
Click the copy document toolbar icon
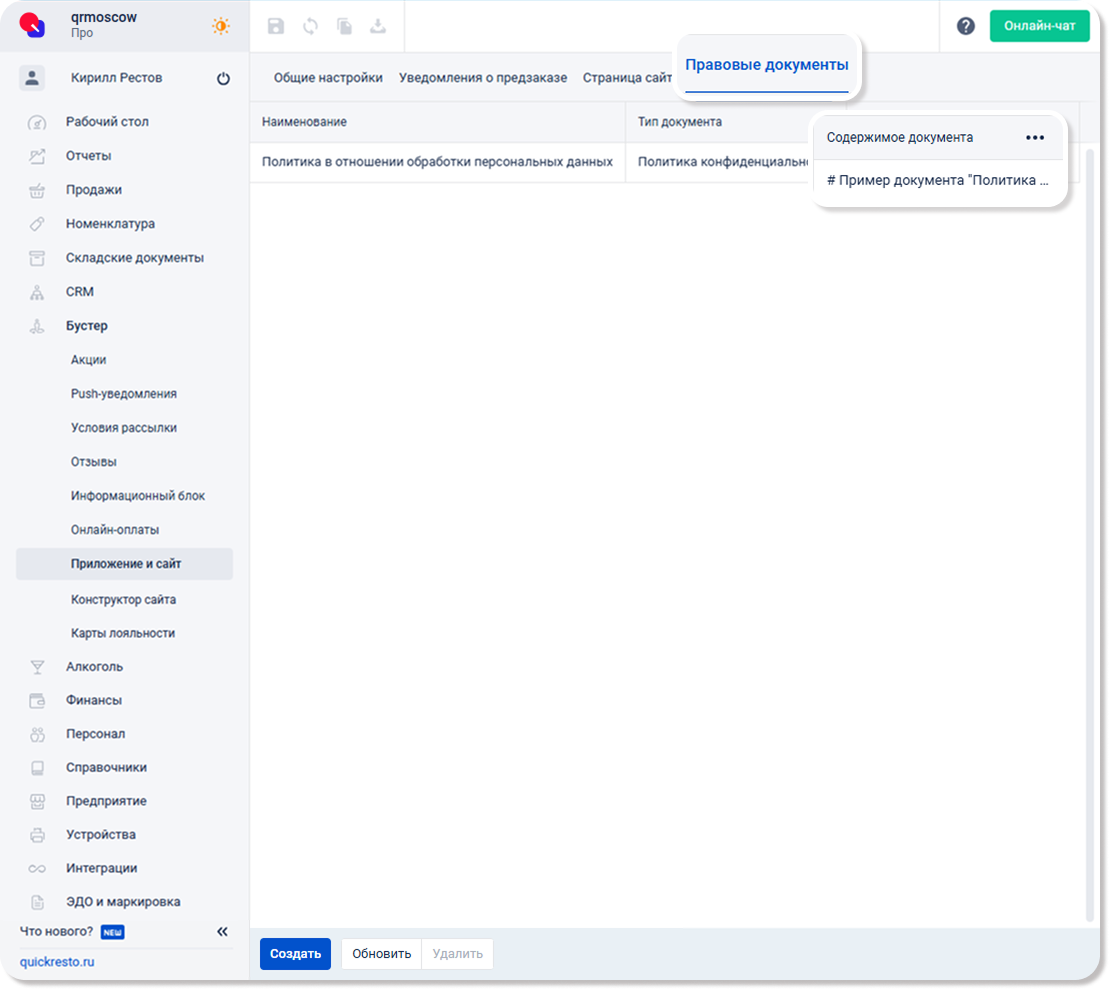pyautogui.click(x=344, y=27)
